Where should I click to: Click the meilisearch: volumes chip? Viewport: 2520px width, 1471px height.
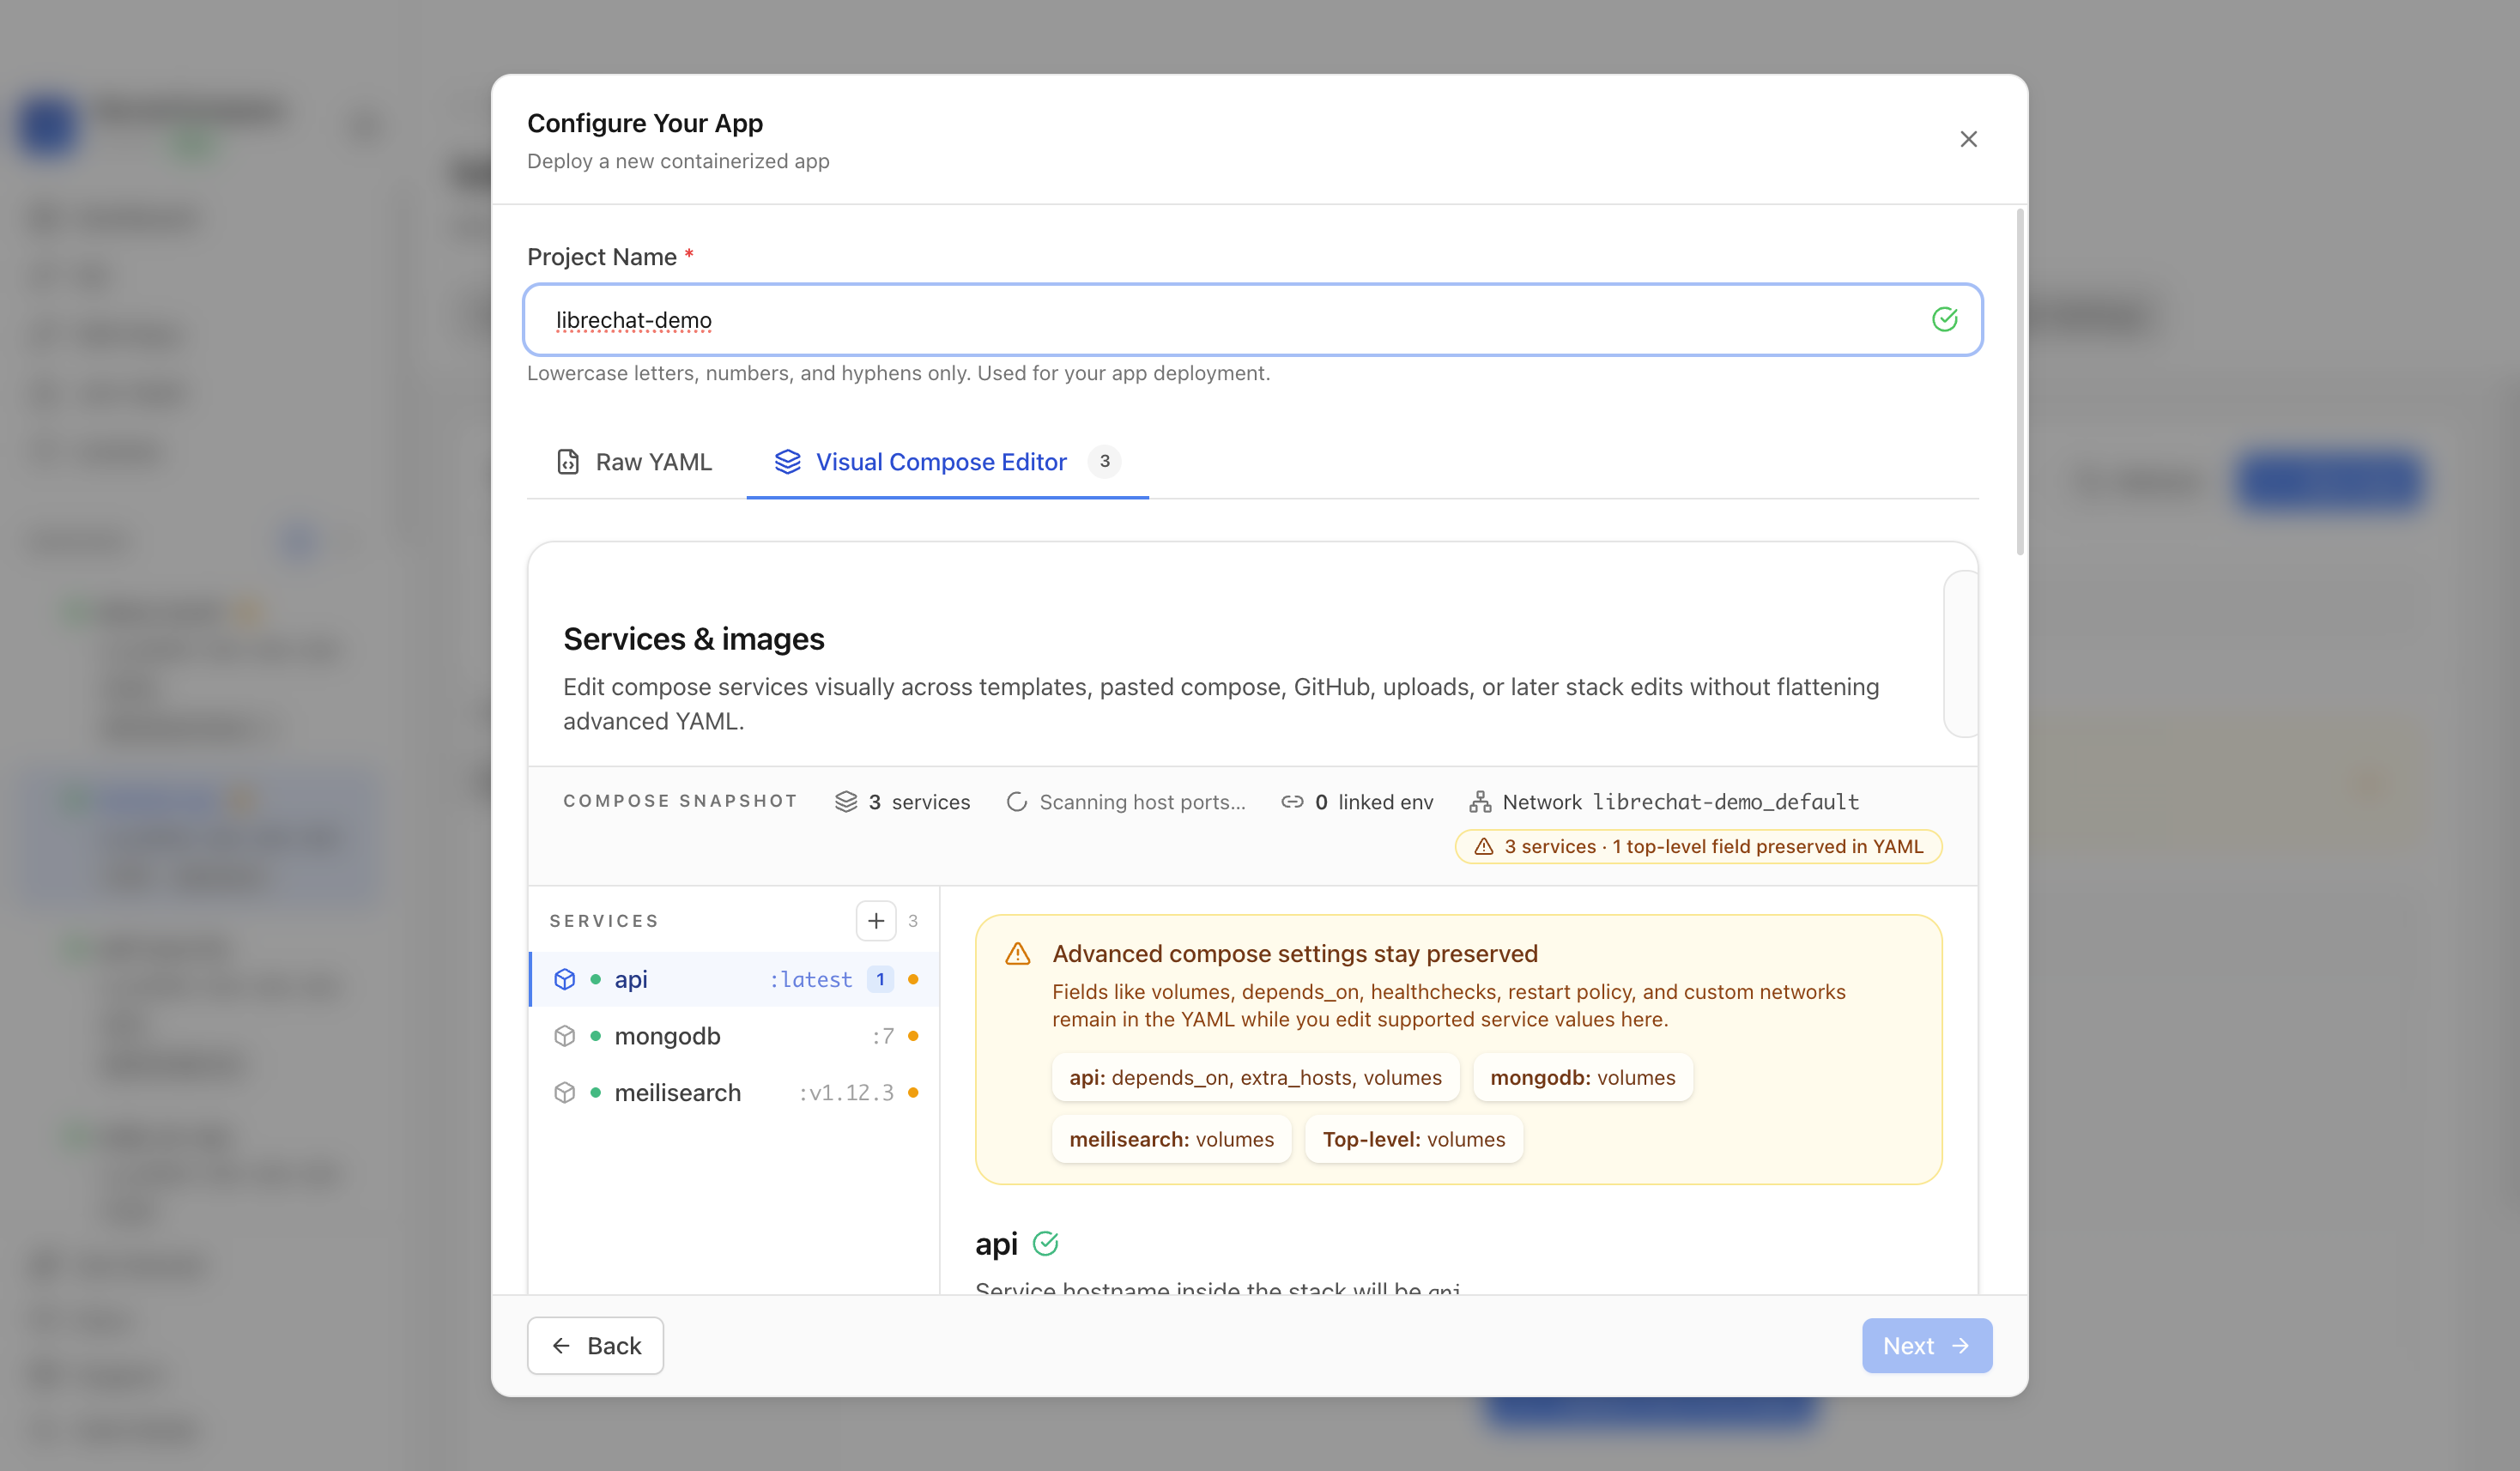point(1171,1140)
